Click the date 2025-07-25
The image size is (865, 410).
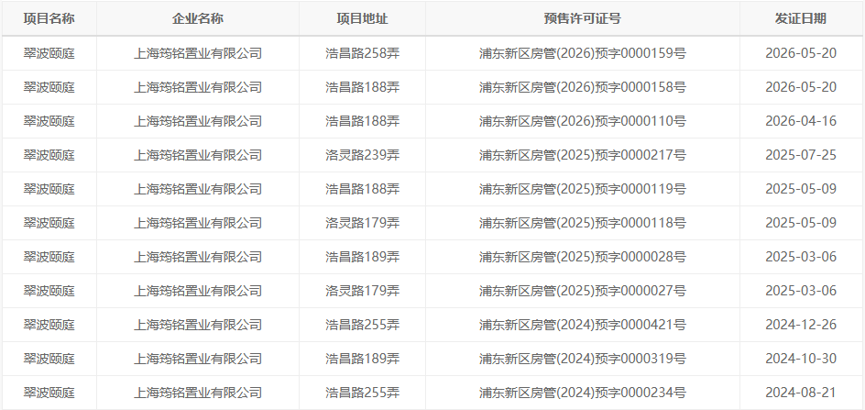point(800,155)
